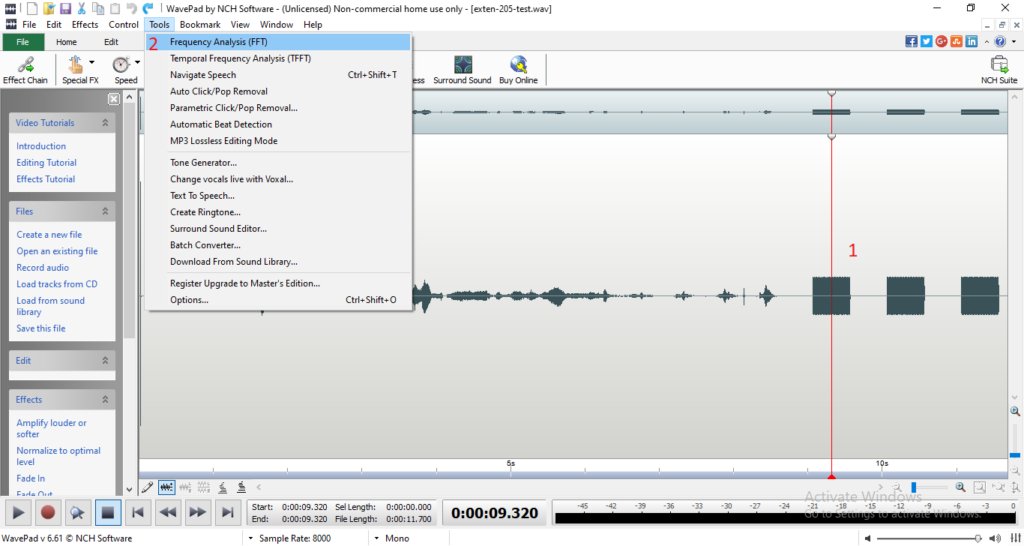This screenshot has height=546, width=1024.
Task: Adjust the volume slider in status bar
Action: (977, 538)
